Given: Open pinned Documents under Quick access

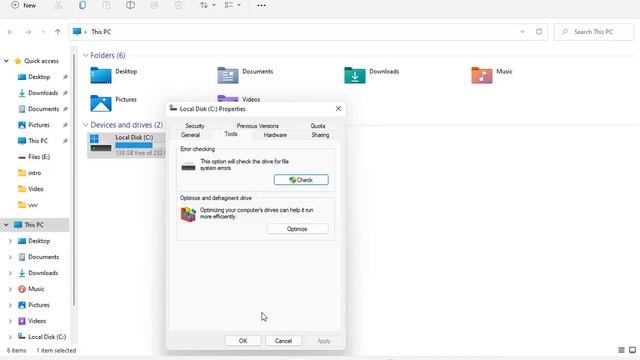Looking at the screenshot, I should click(43, 109).
